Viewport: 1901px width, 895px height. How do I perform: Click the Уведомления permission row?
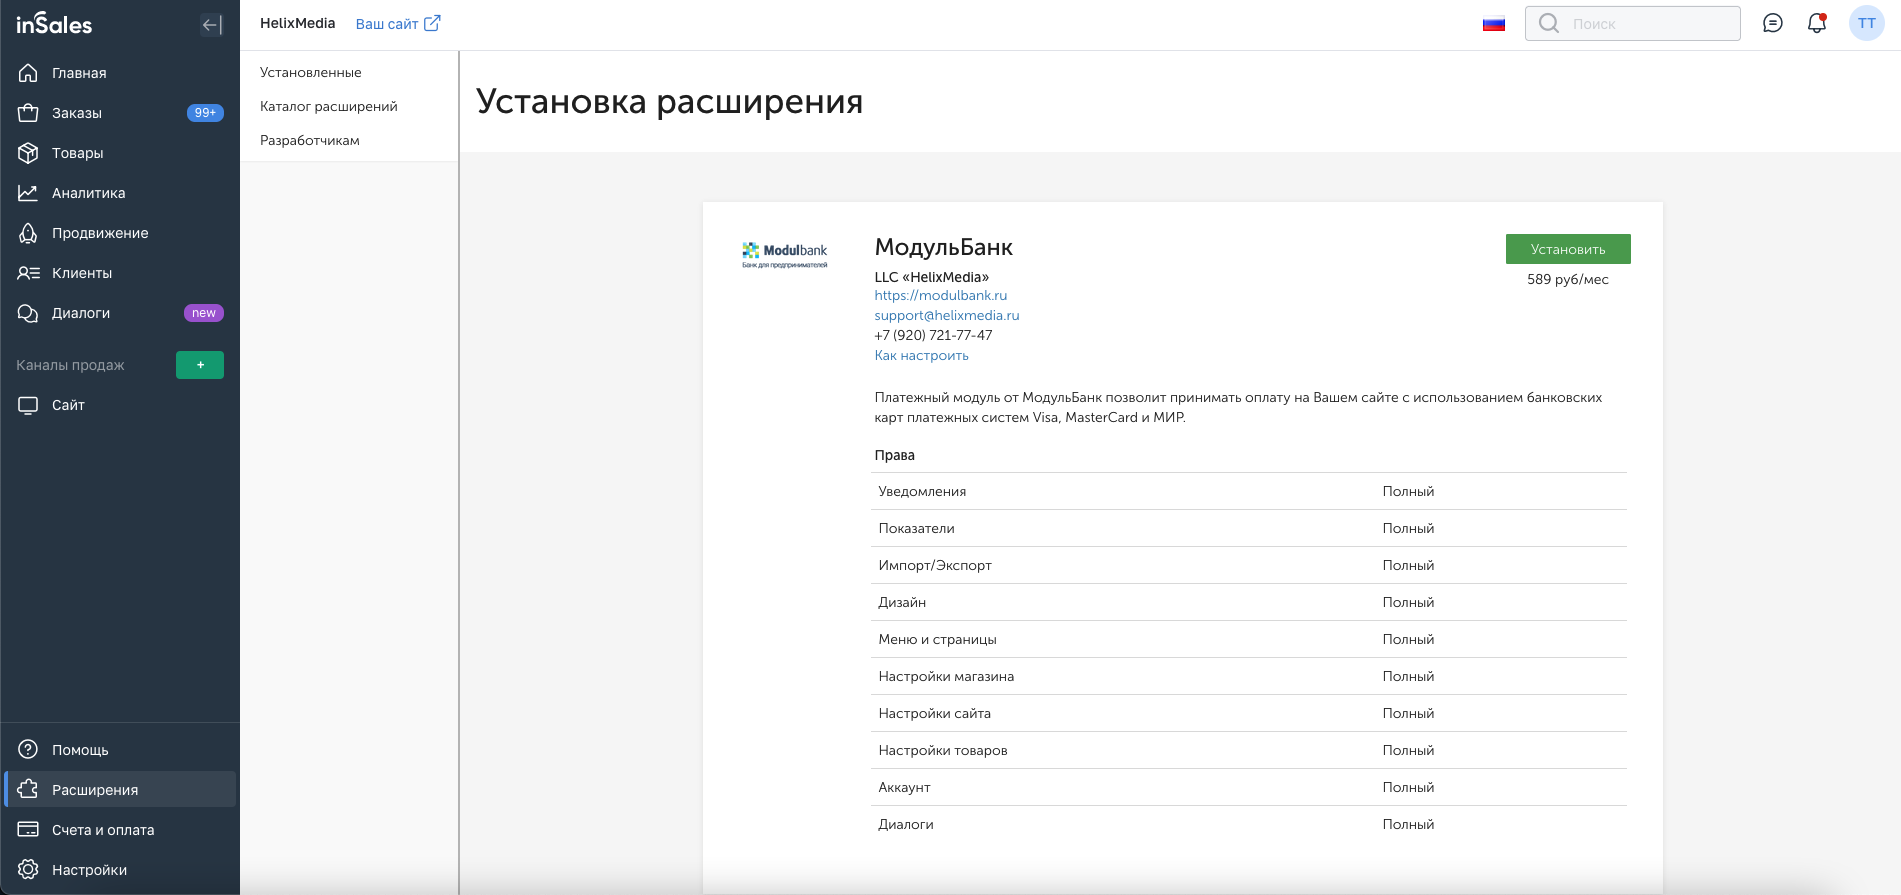click(1249, 491)
